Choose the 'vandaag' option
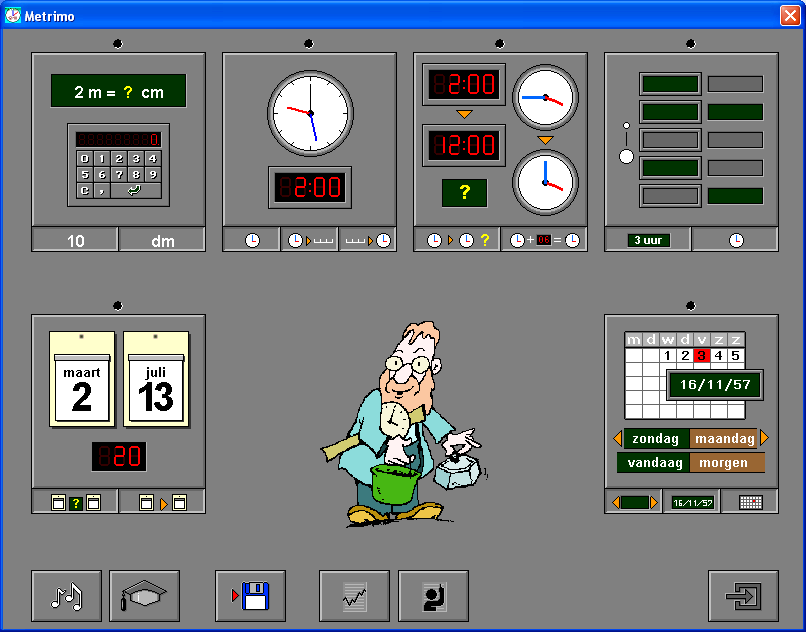 click(x=654, y=462)
